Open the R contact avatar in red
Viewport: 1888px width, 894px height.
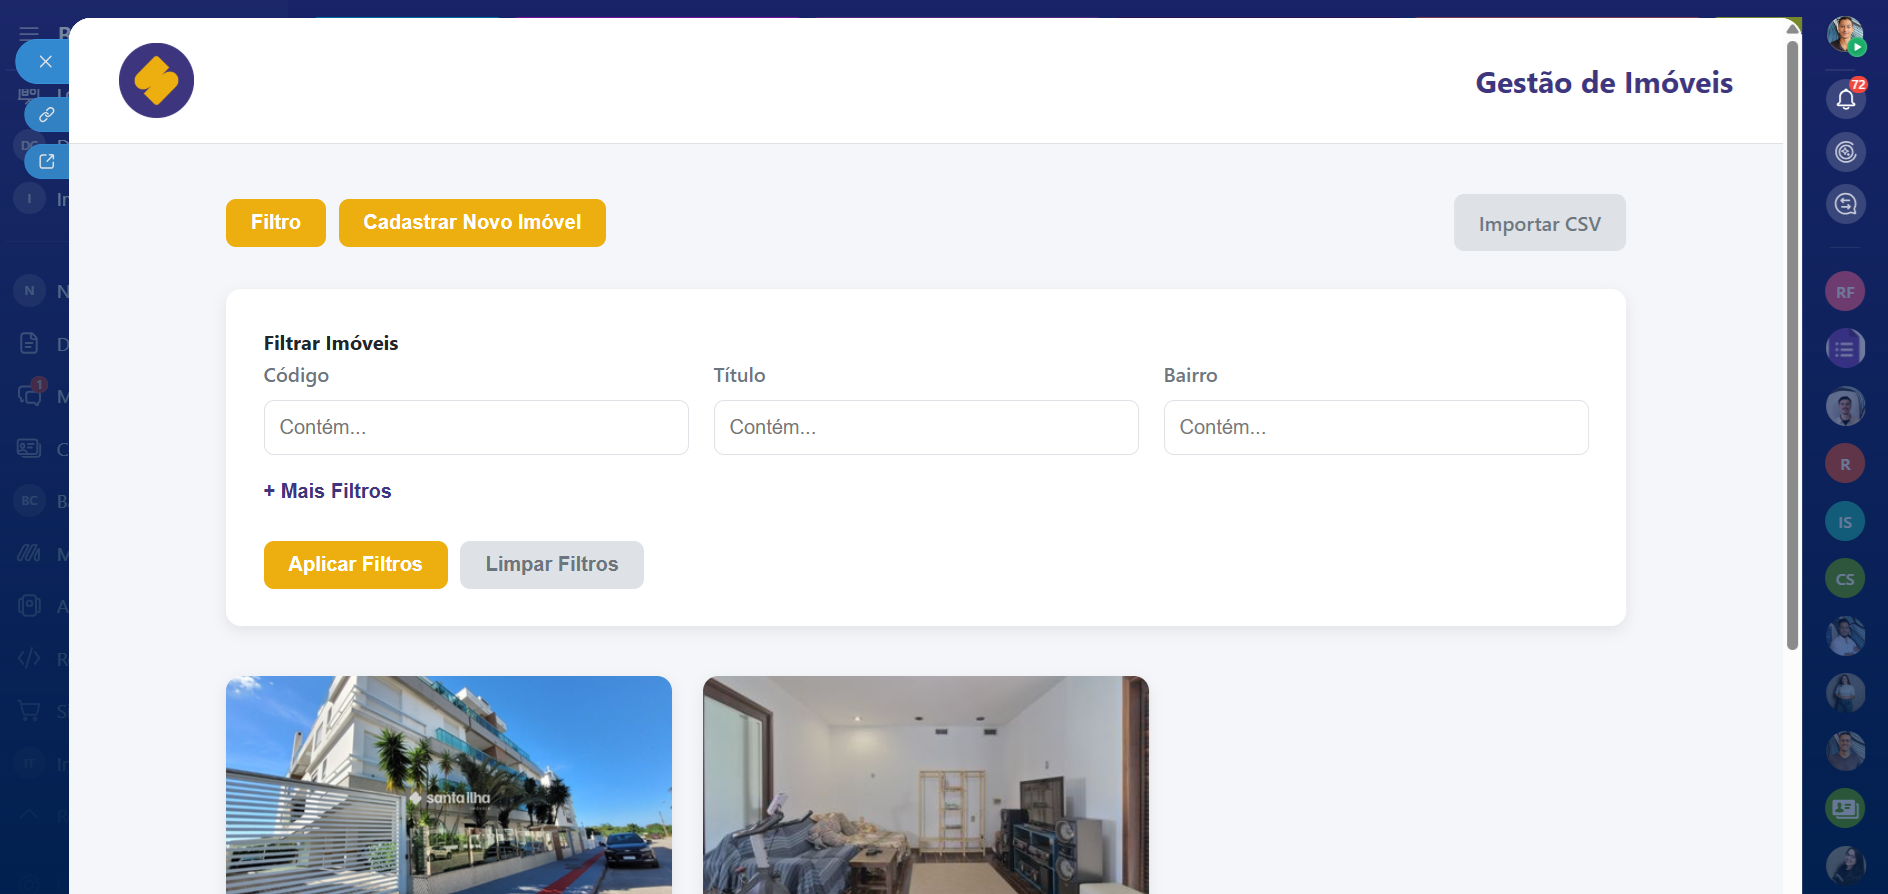[x=1845, y=464]
